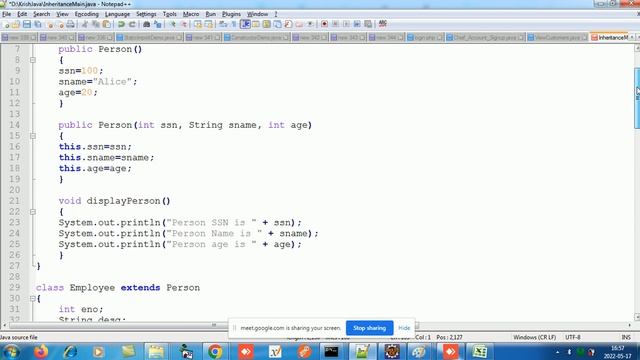Click the INS status bar indicator
Image resolution: width=640 pixels, height=360 pixels.
click(x=626, y=338)
